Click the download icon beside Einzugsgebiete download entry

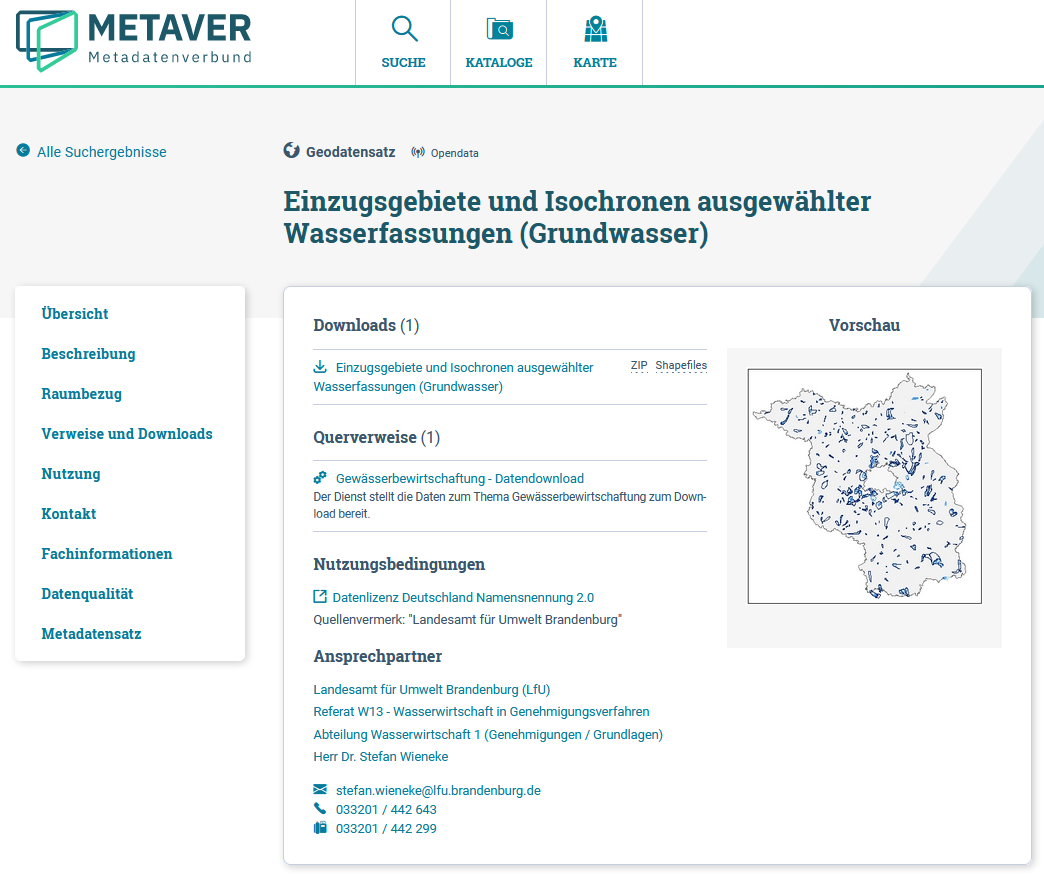point(319,365)
